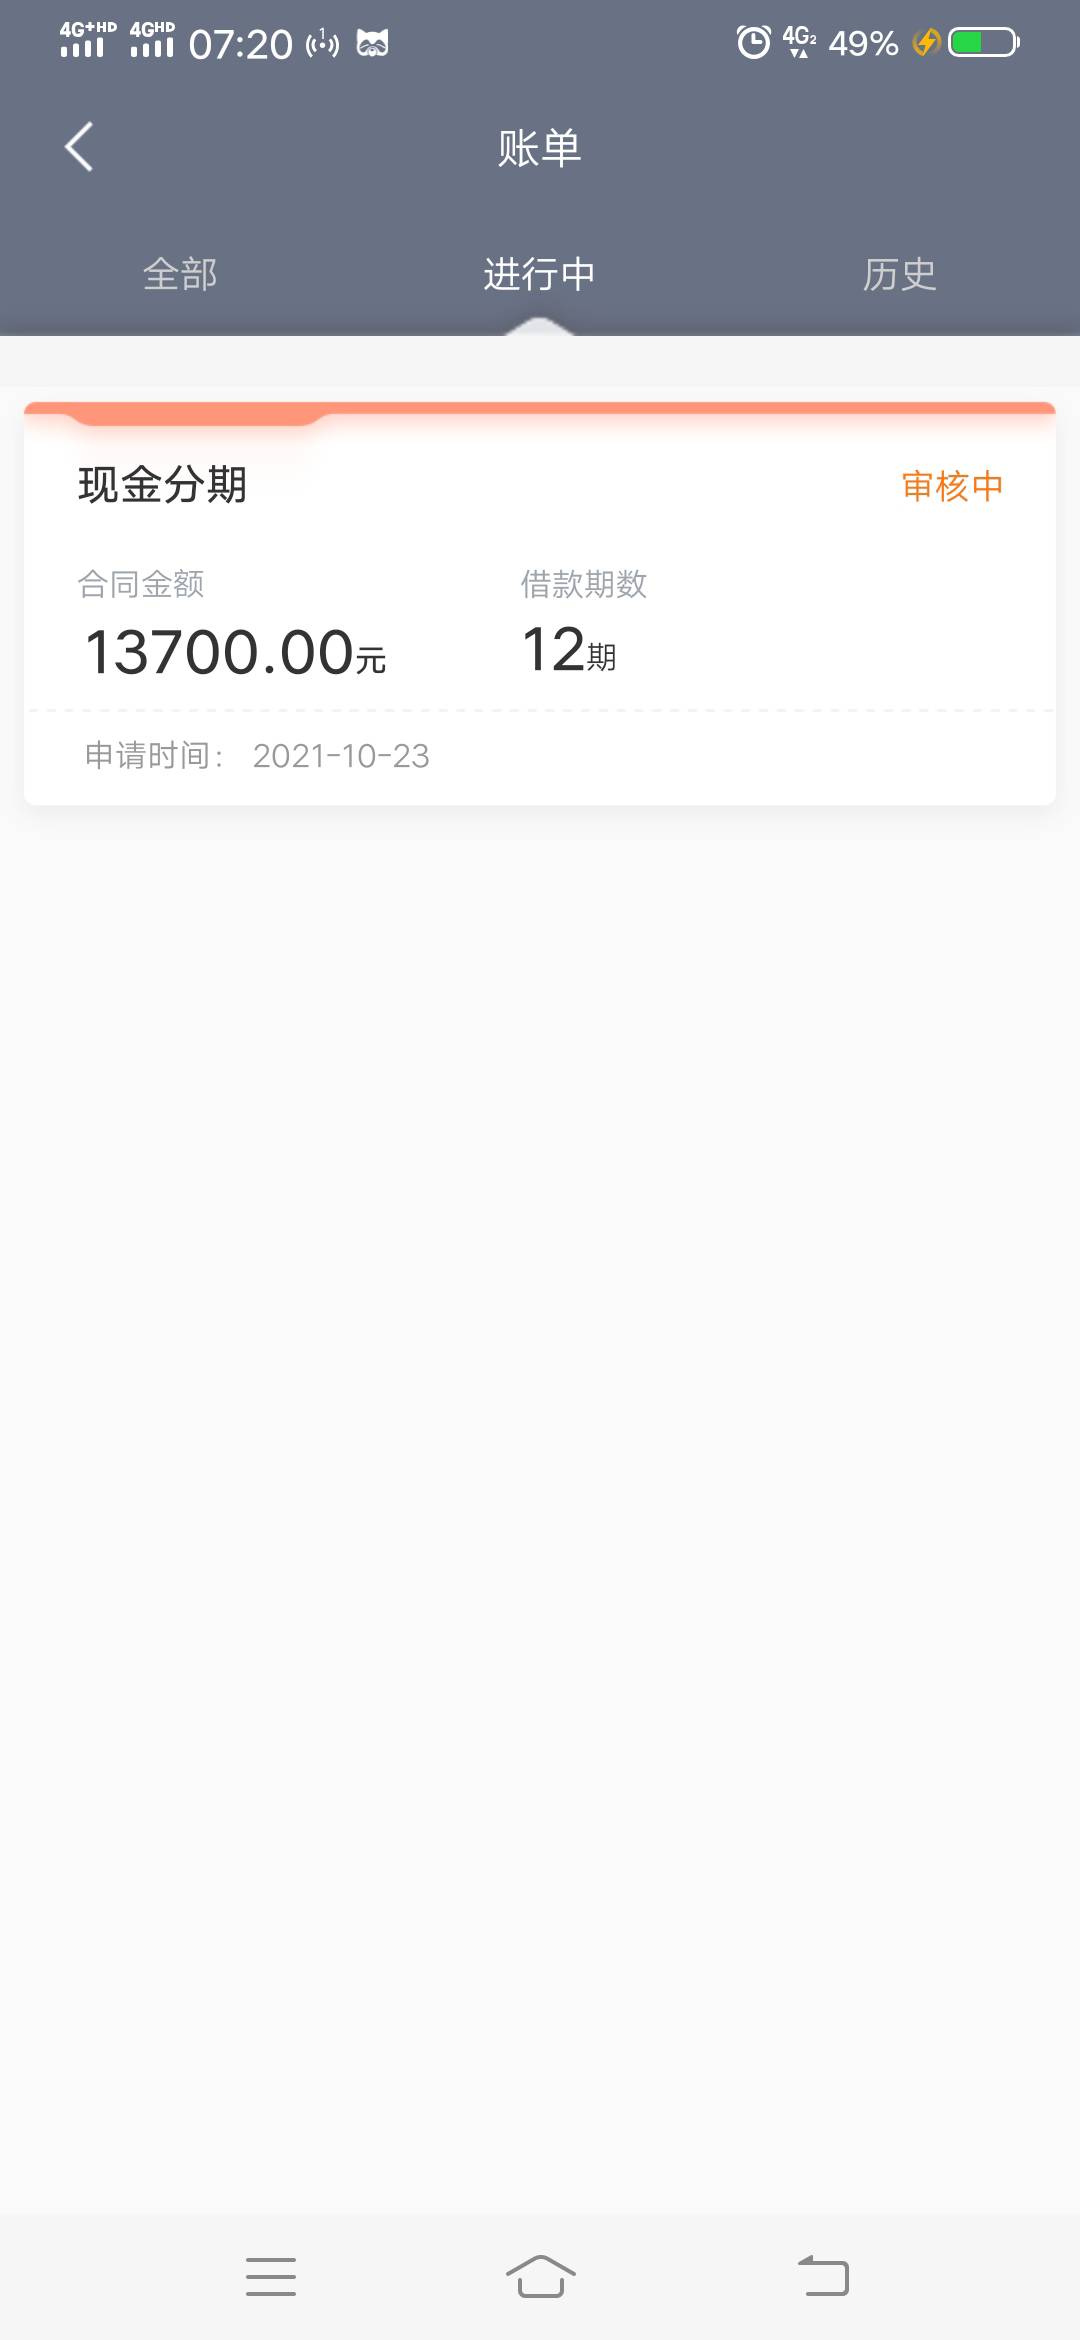Tap the 13700.00元 contract amount
This screenshot has width=1080, height=2340.
pos(235,652)
